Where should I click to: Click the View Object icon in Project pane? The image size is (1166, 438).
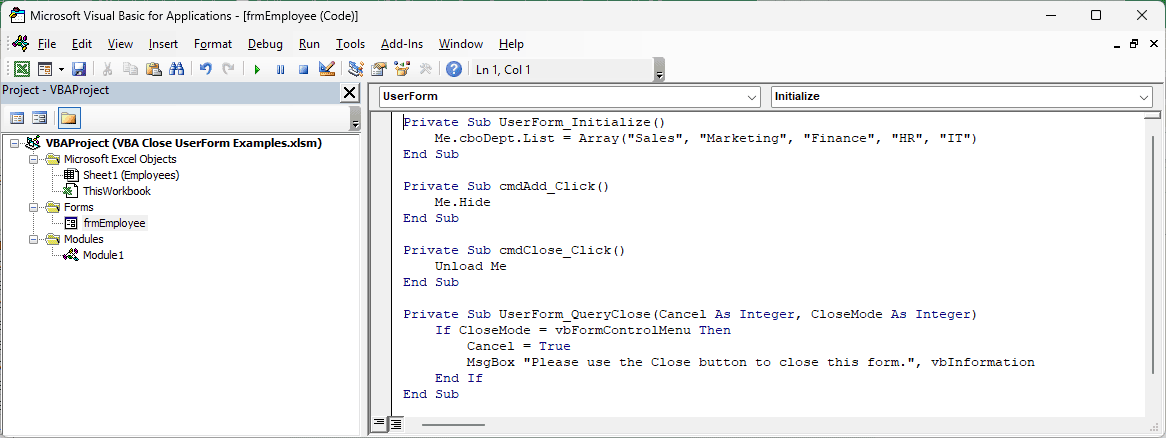(39, 117)
